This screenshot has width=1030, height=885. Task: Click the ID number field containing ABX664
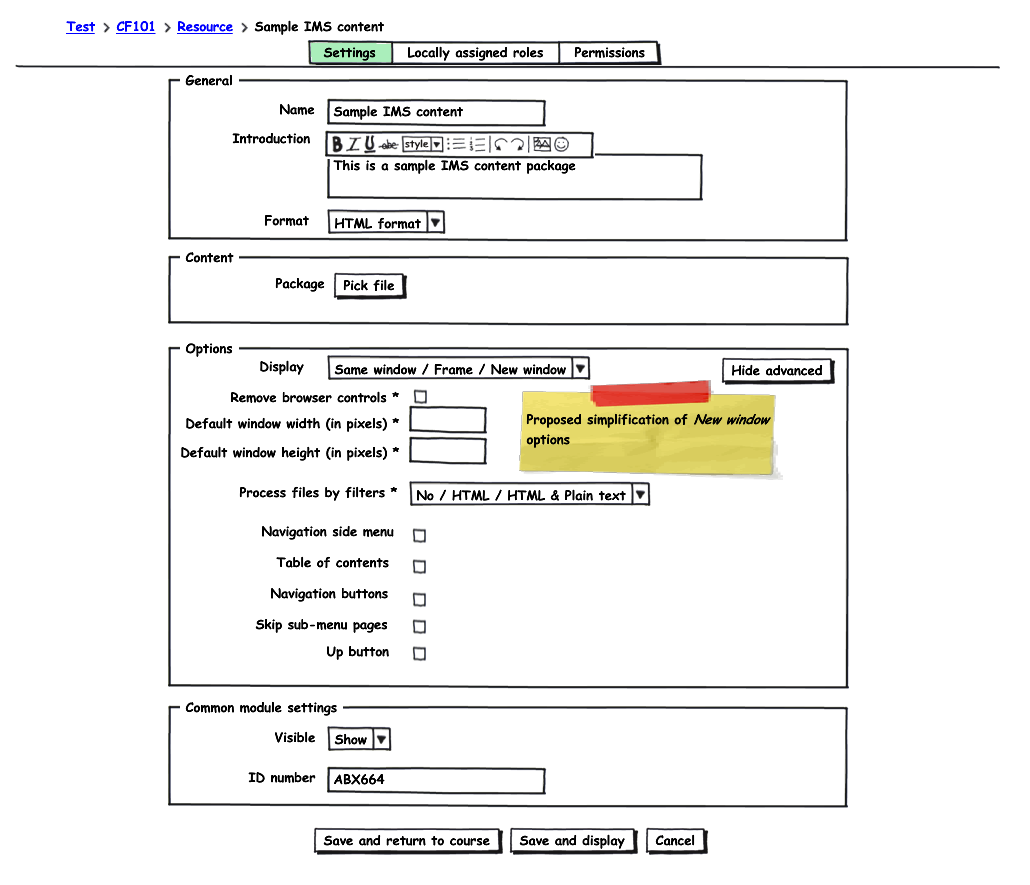pos(436,780)
